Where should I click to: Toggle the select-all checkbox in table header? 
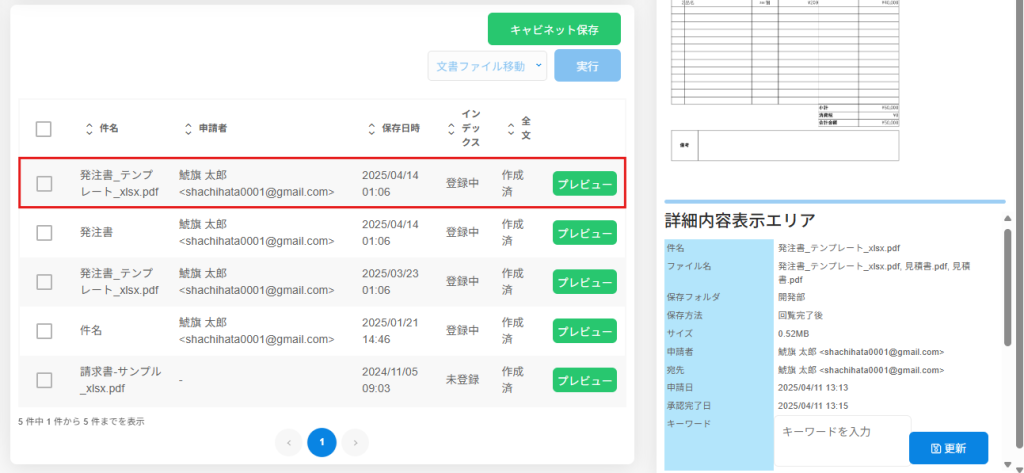(x=44, y=129)
